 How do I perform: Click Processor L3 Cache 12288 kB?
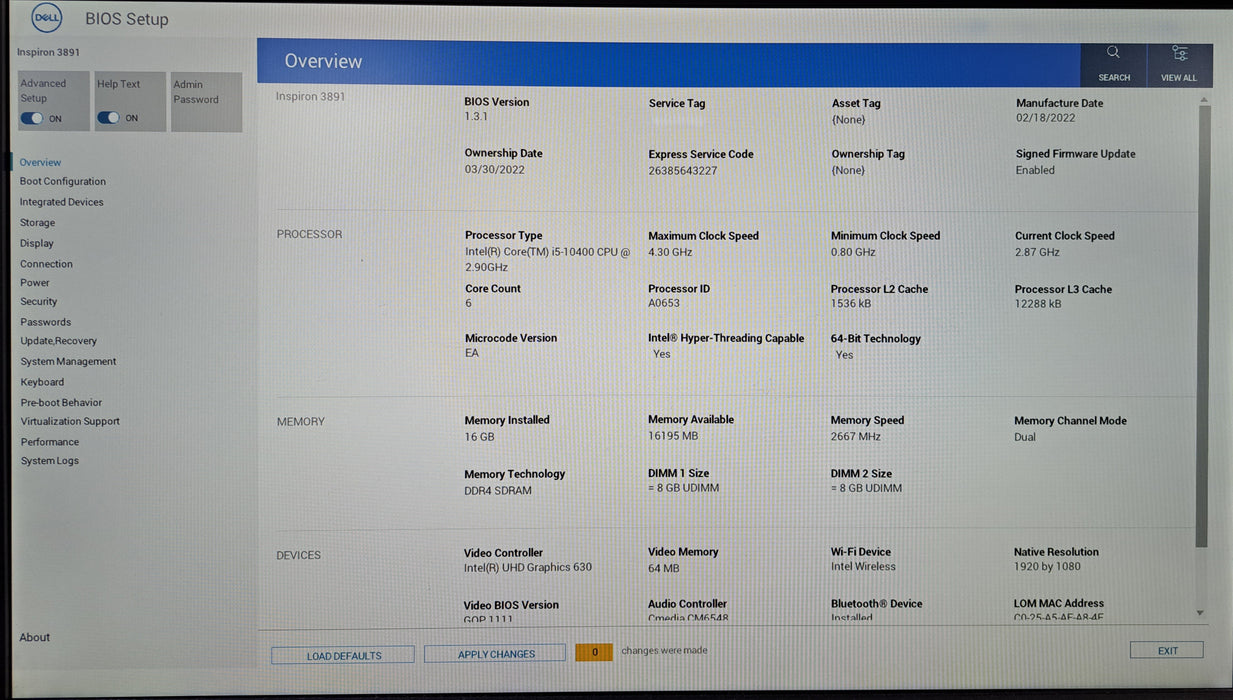tap(1038, 304)
